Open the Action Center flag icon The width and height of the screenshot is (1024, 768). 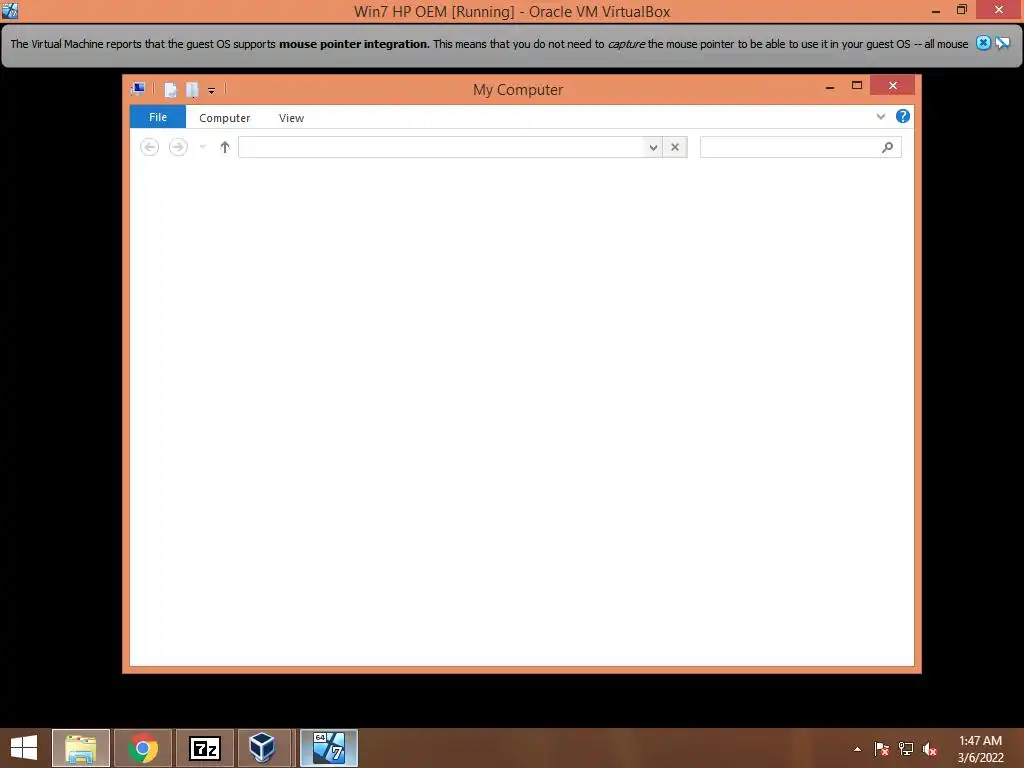click(x=882, y=749)
